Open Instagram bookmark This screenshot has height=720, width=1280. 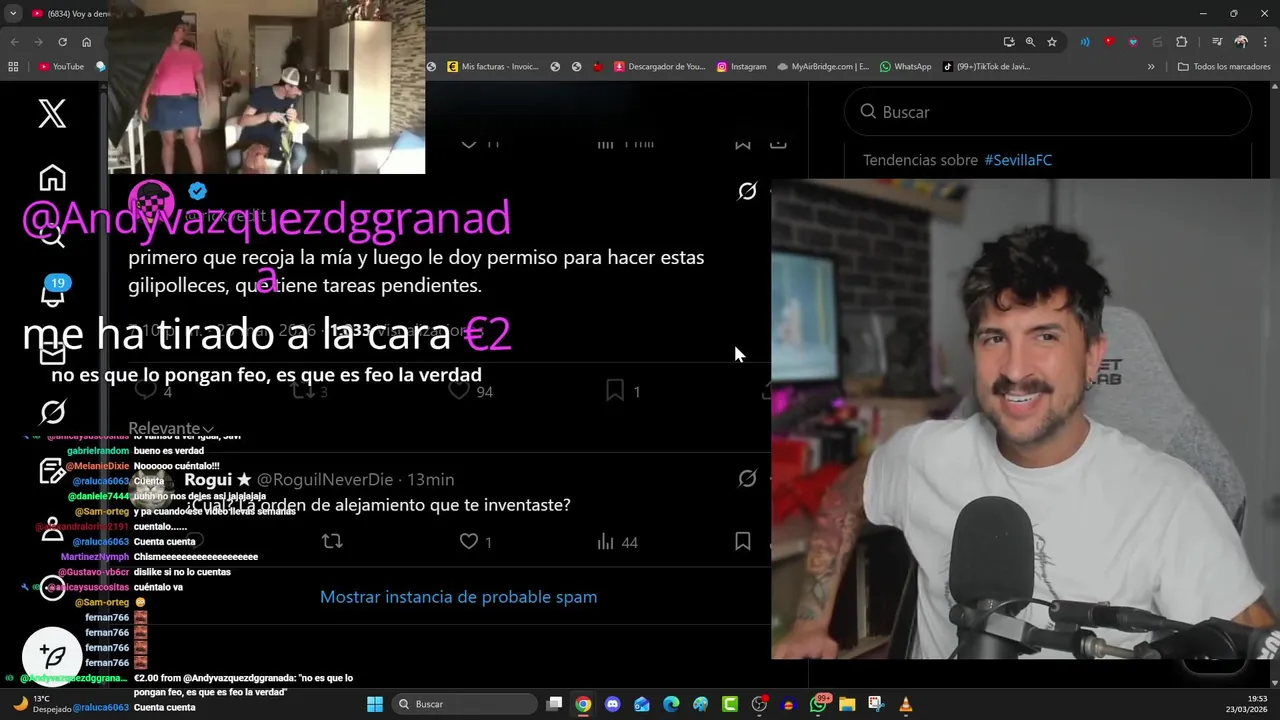741,67
